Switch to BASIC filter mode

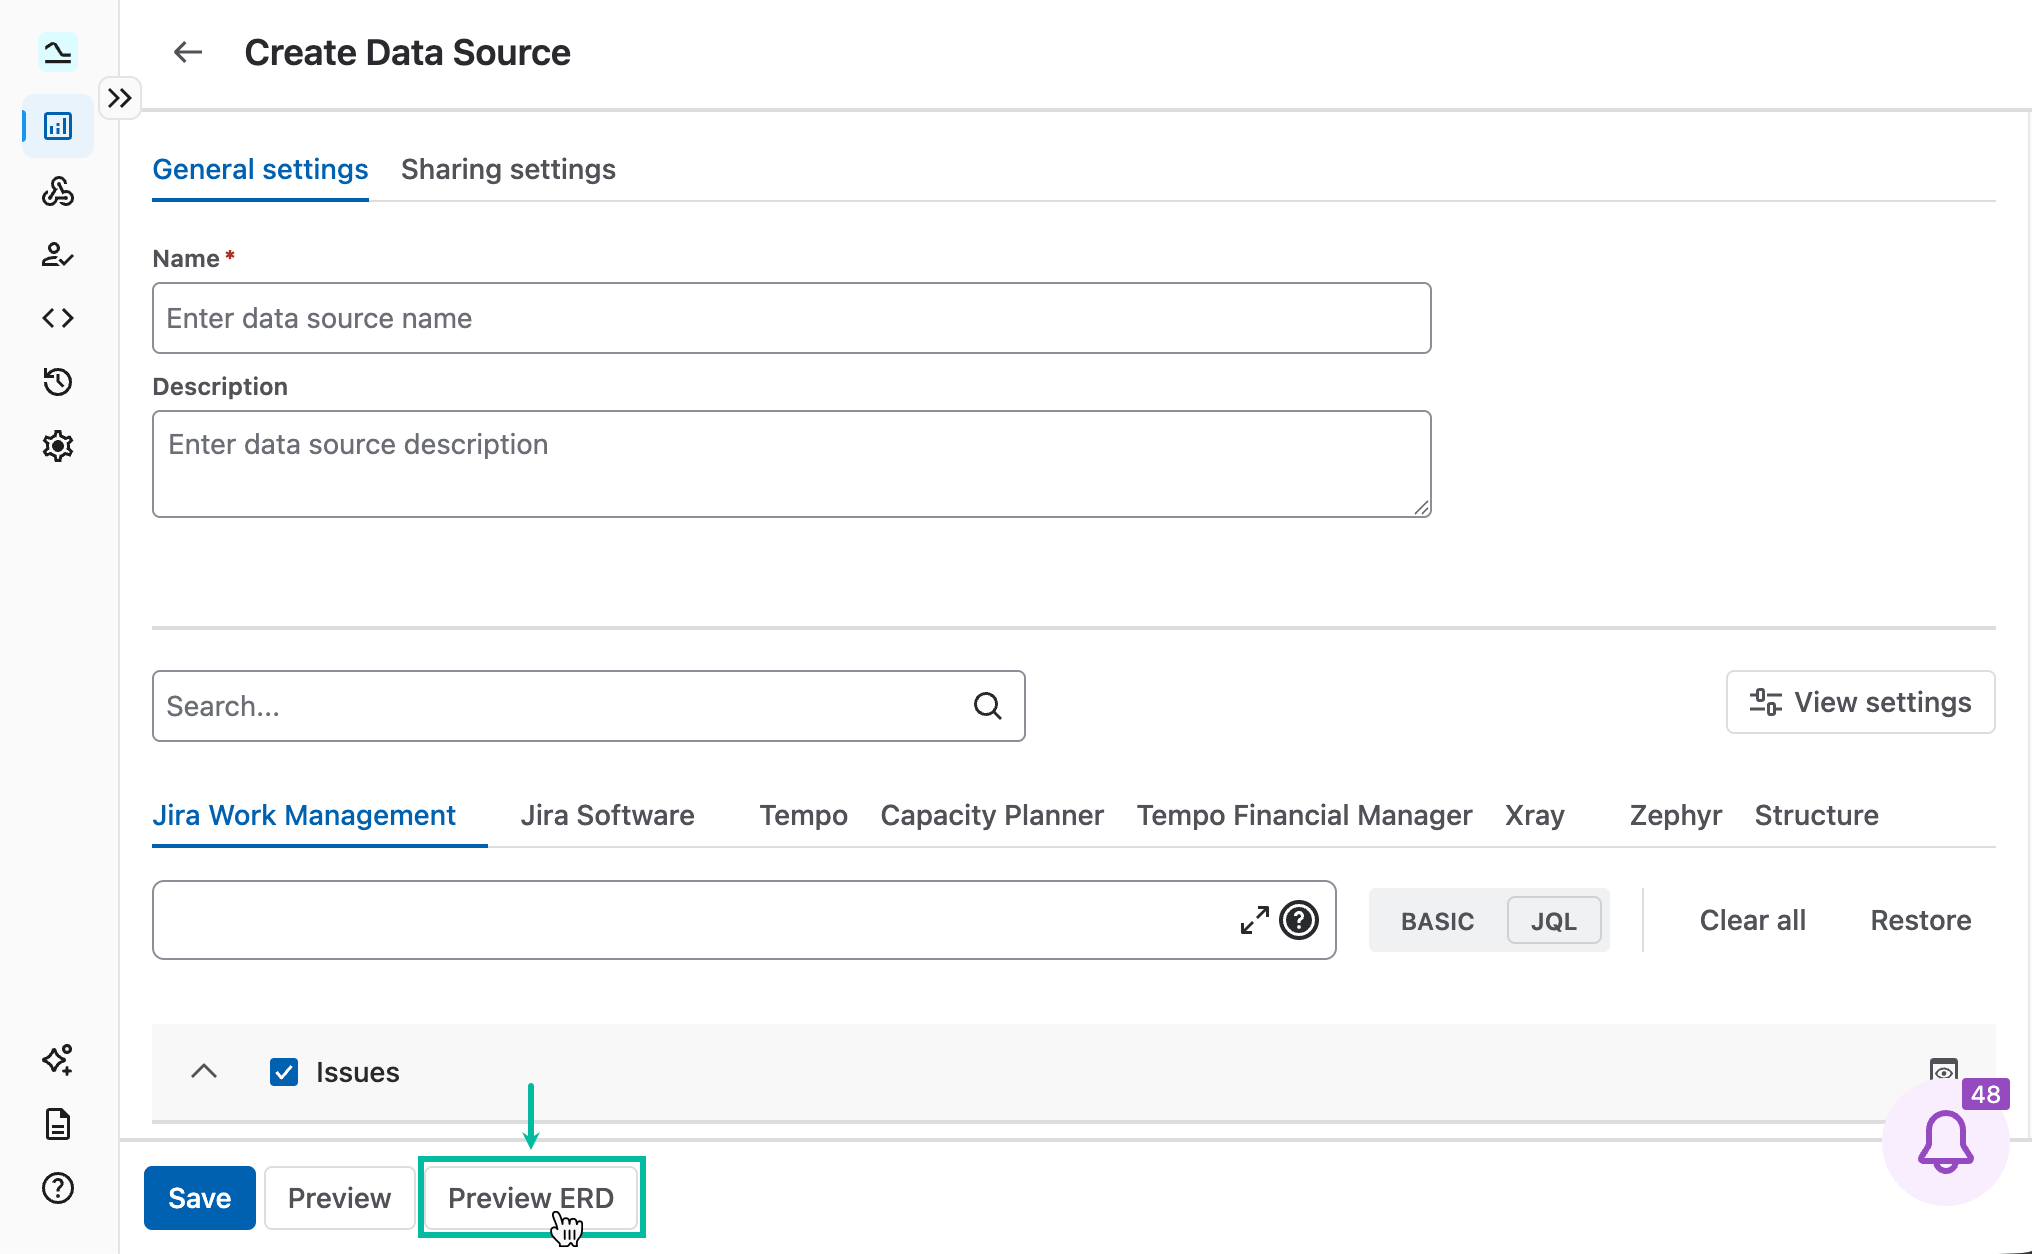click(x=1437, y=921)
